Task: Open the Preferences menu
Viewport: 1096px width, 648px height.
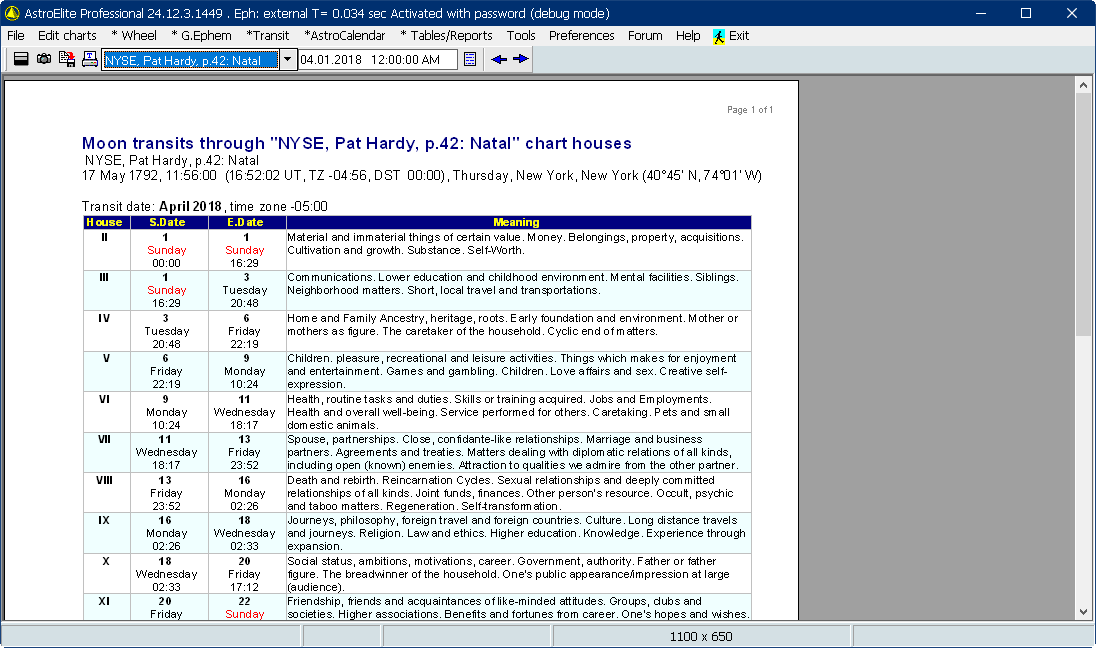Action: [x=582, y=36]
